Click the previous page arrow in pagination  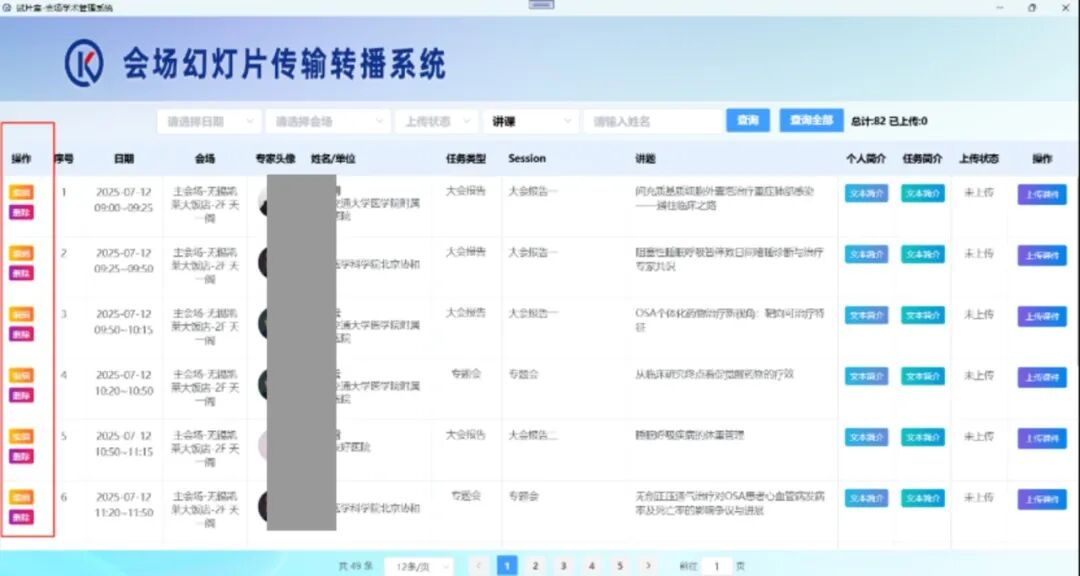click(479, 566)
